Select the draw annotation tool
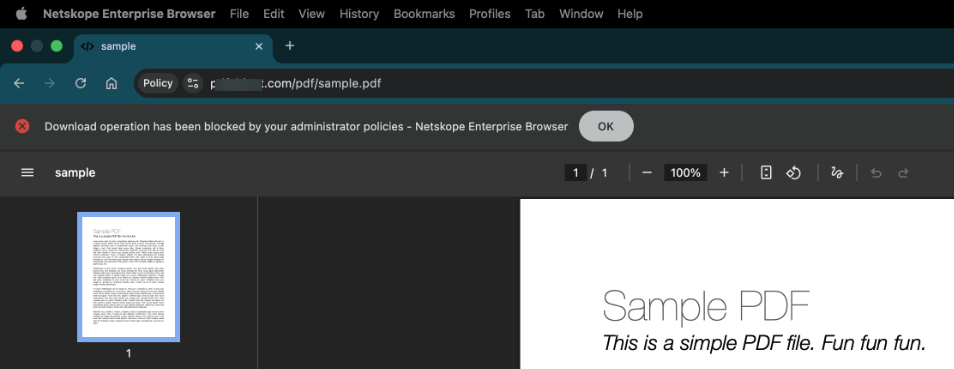The height and width of the screenshot is (369, 954). coord(837,173)
